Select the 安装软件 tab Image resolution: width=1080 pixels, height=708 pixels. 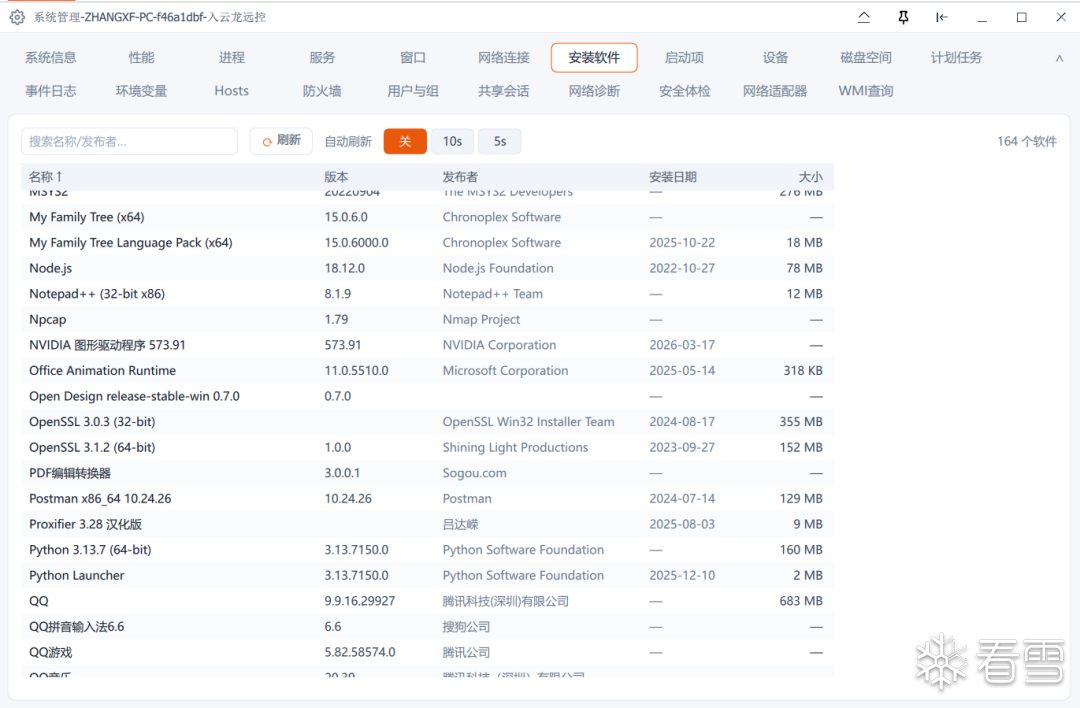[x=594, y=58]
